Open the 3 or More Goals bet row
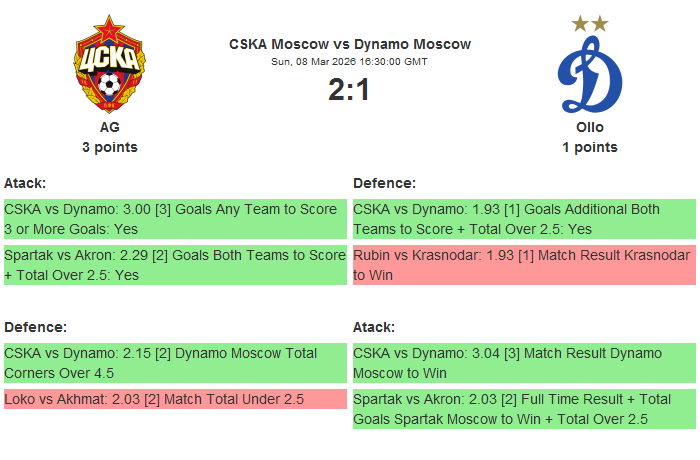Viewport: 700px width, 460px height. pos(175,219)
